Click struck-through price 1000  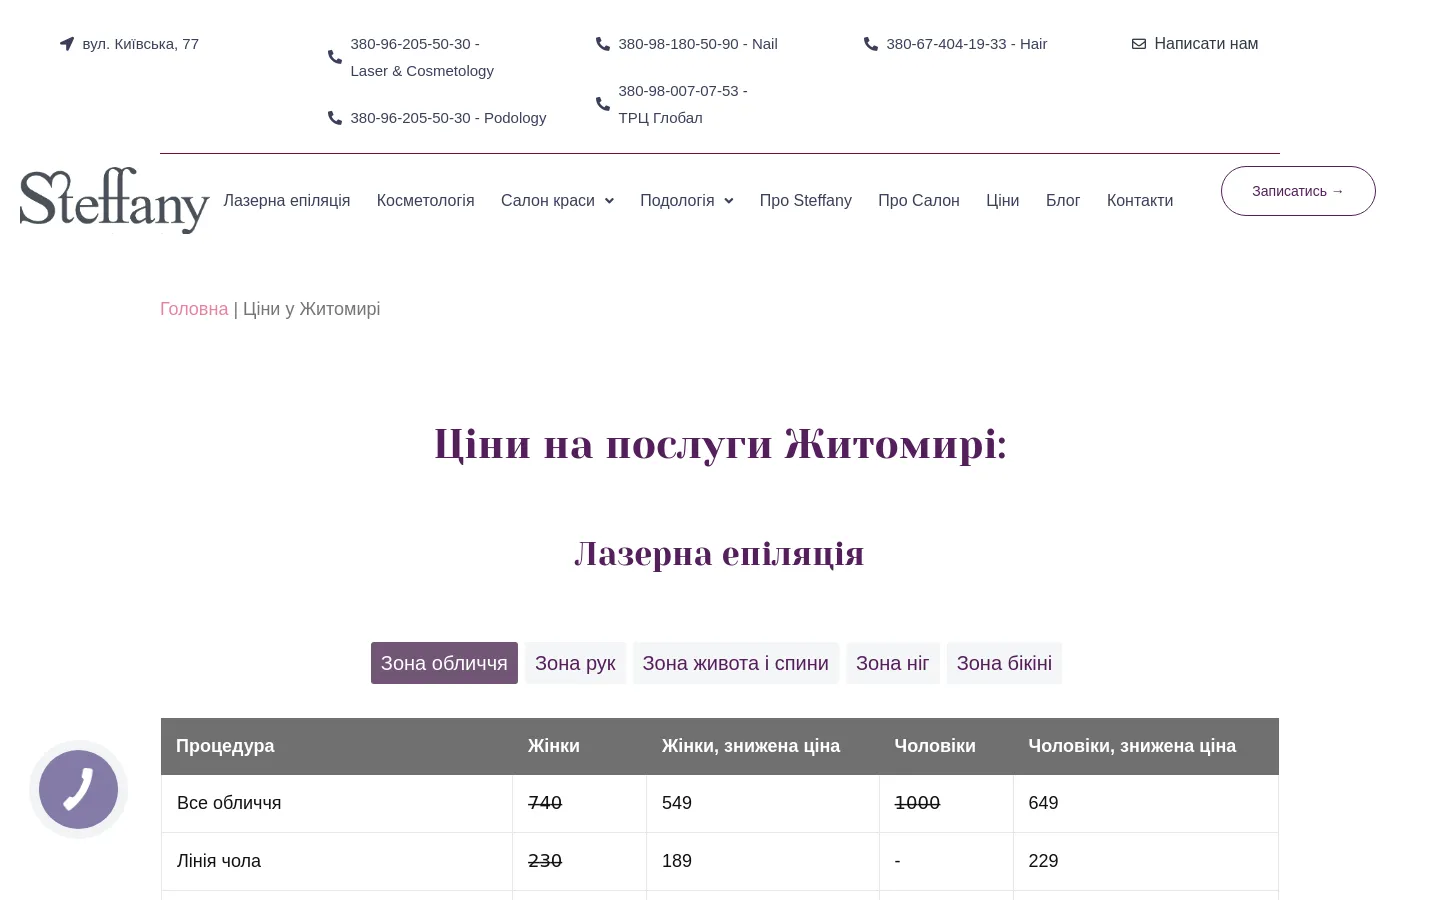coord(917,803)
